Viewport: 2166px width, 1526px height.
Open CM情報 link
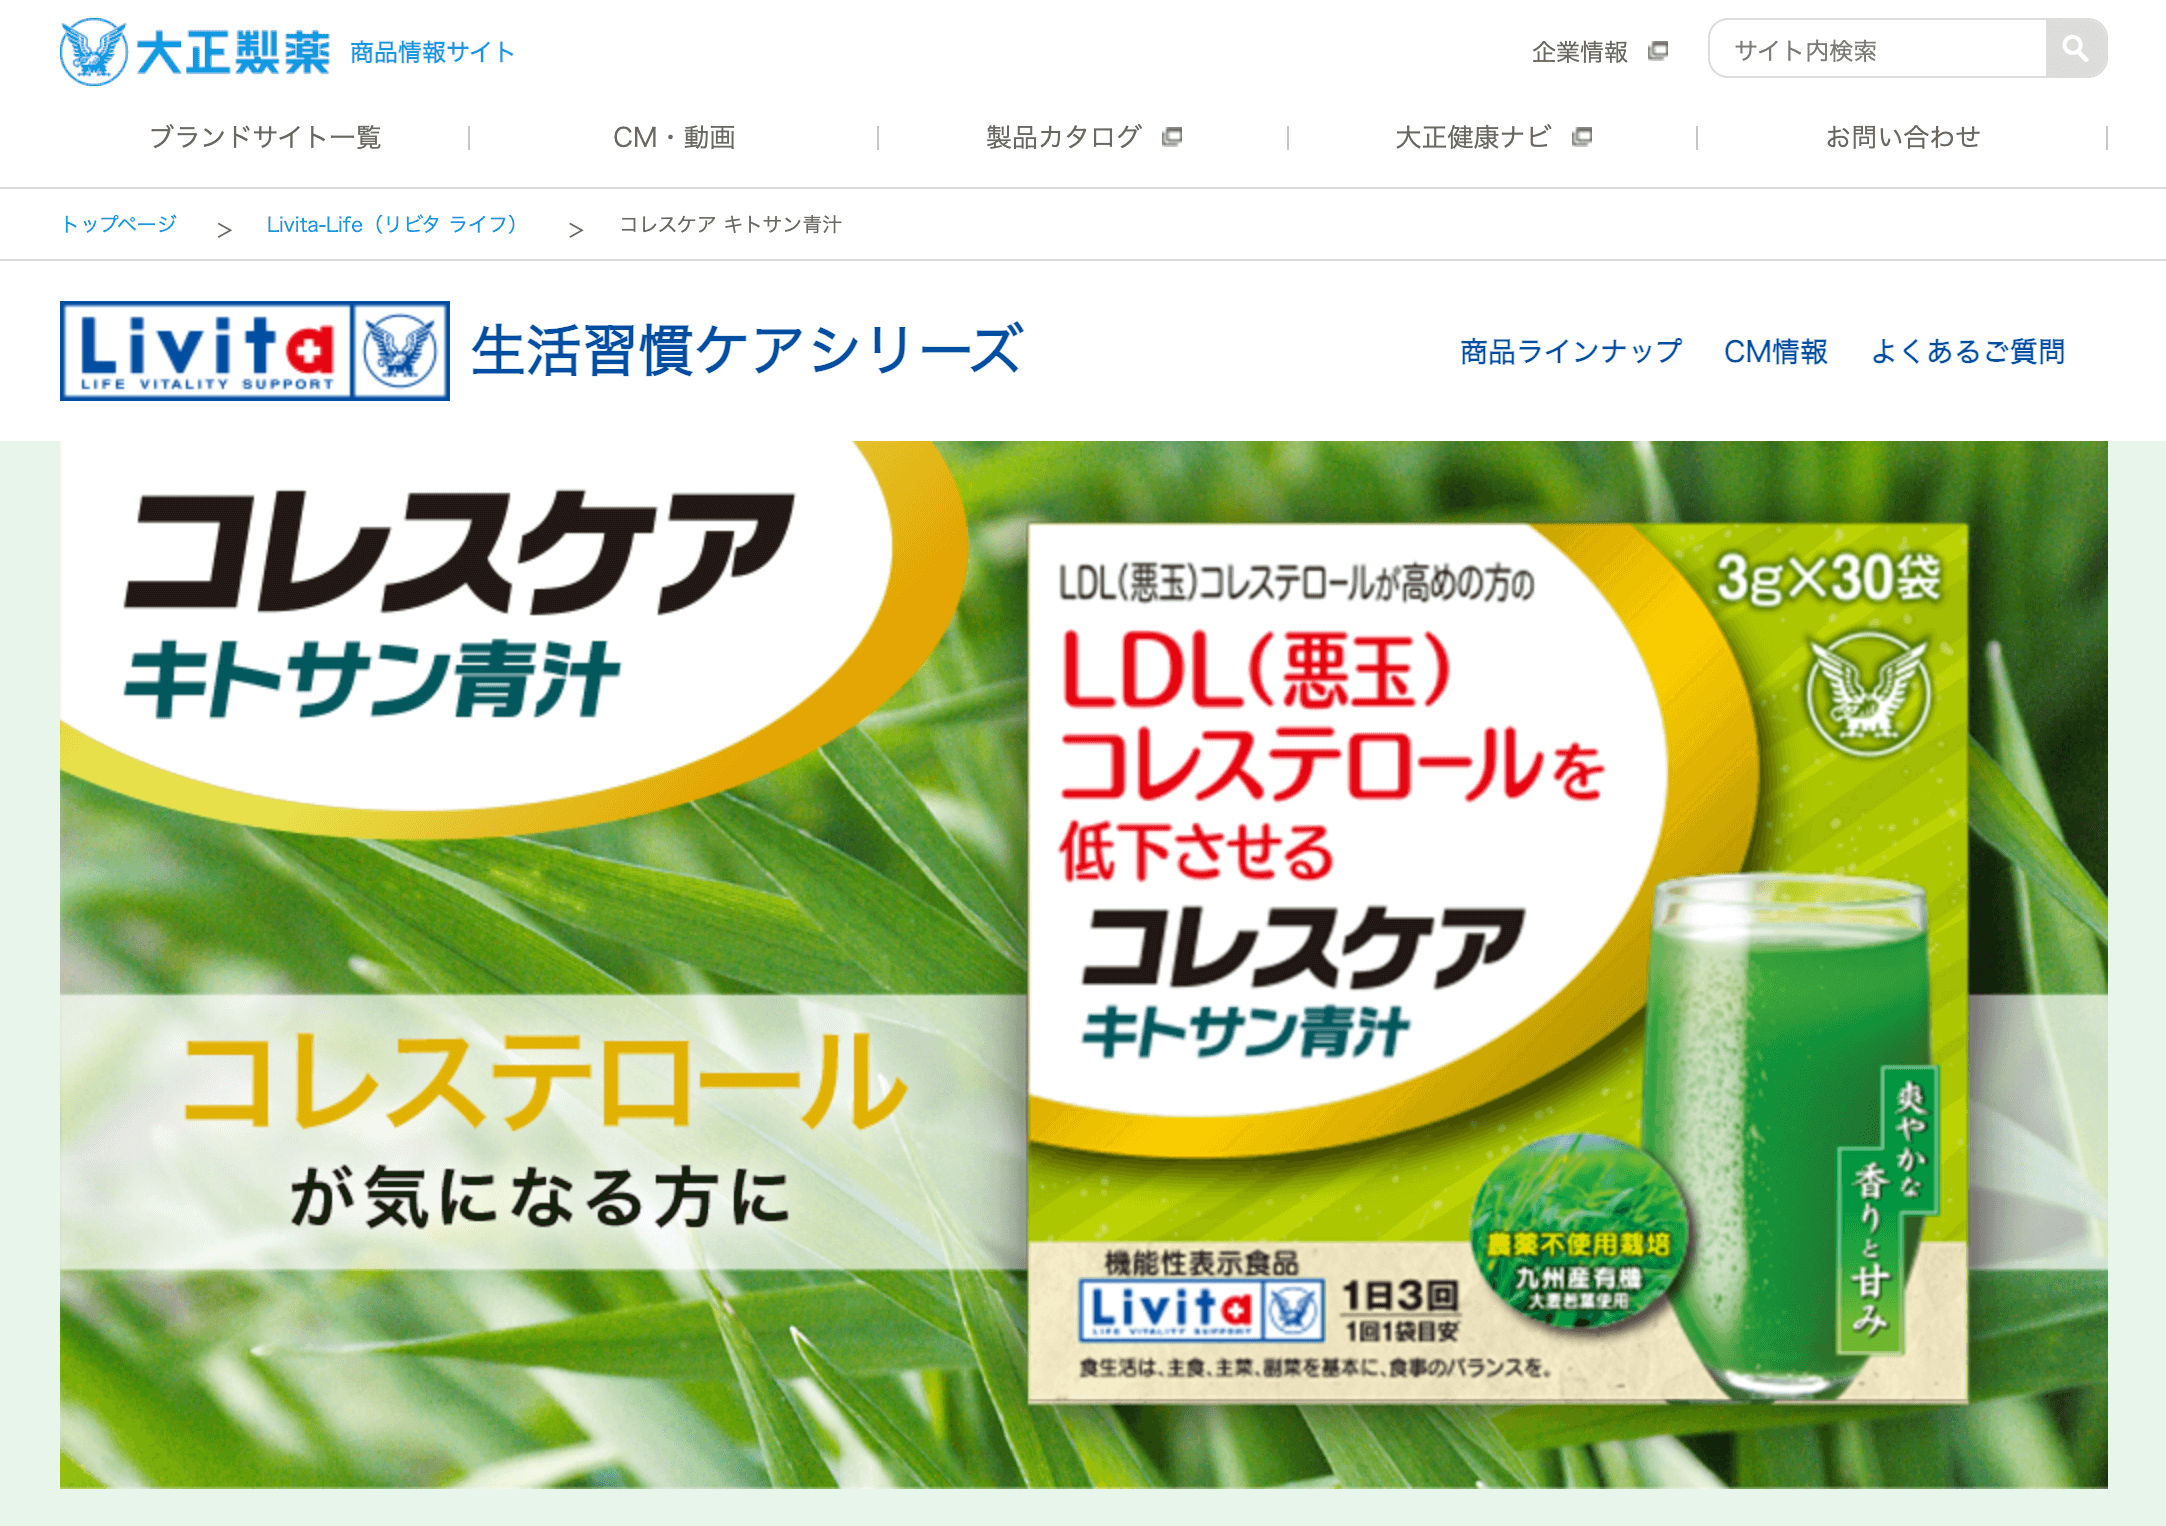(x=1776, y=351)
